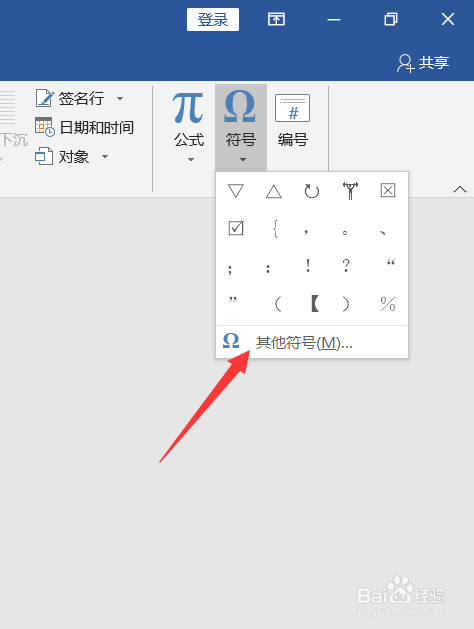Insert the crossed box symbol

(388, 190)
